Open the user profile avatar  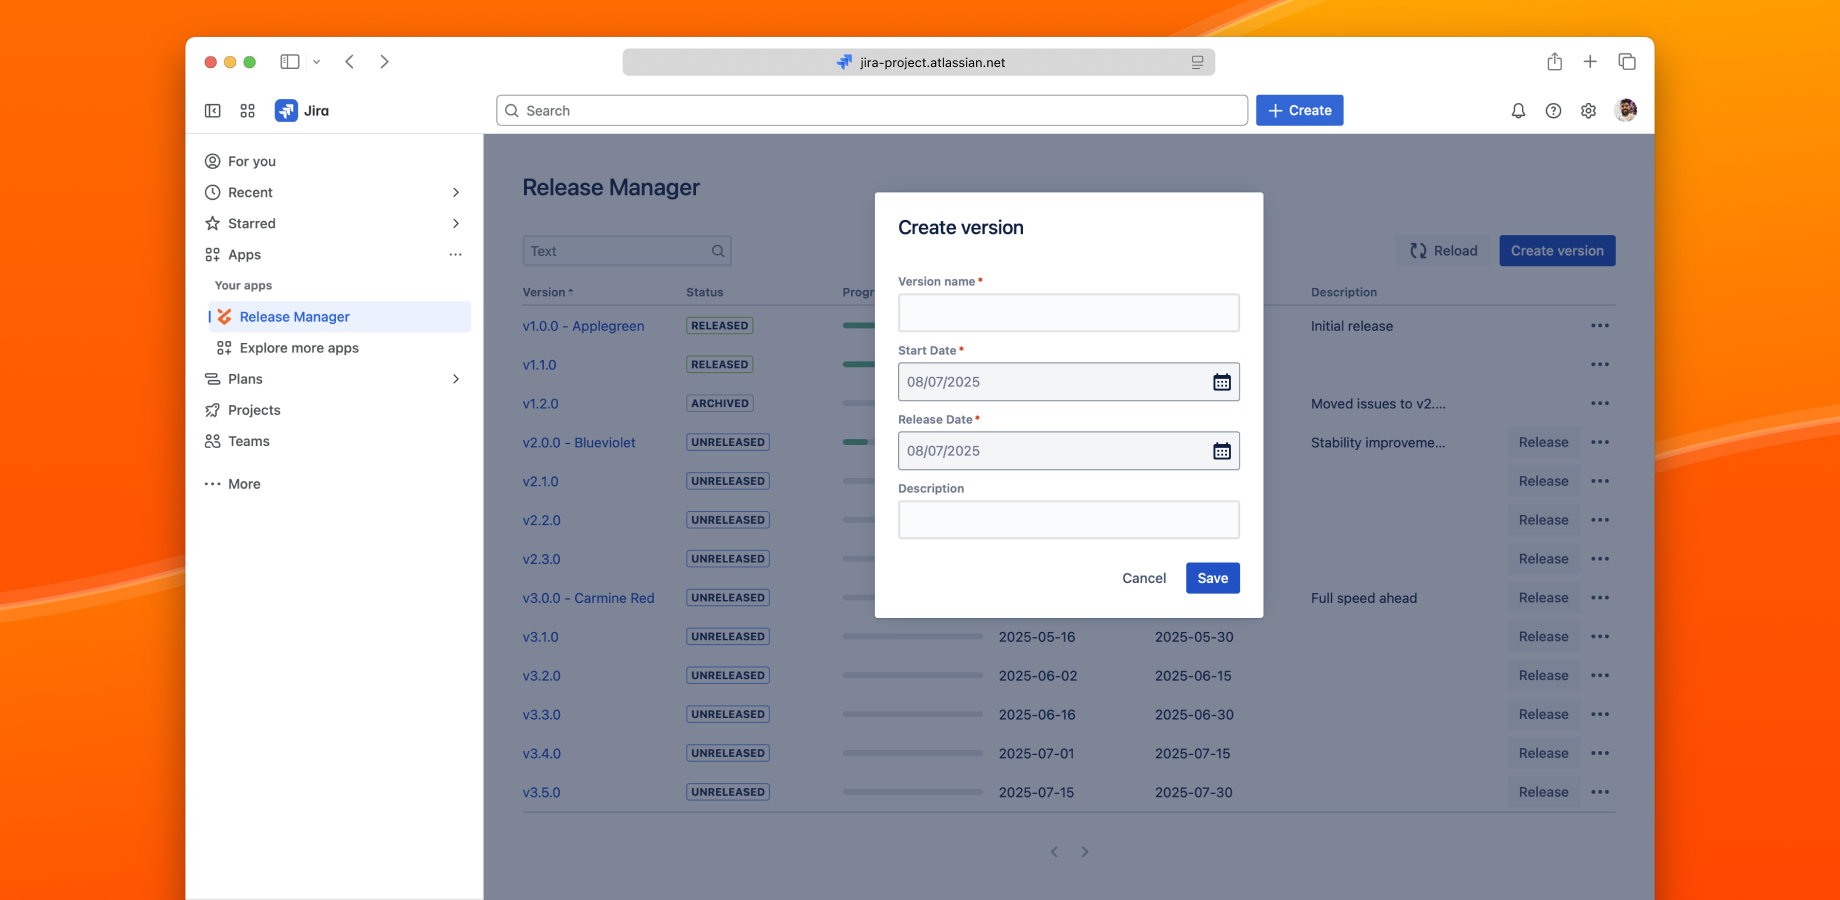click(x=1626, y=110)
